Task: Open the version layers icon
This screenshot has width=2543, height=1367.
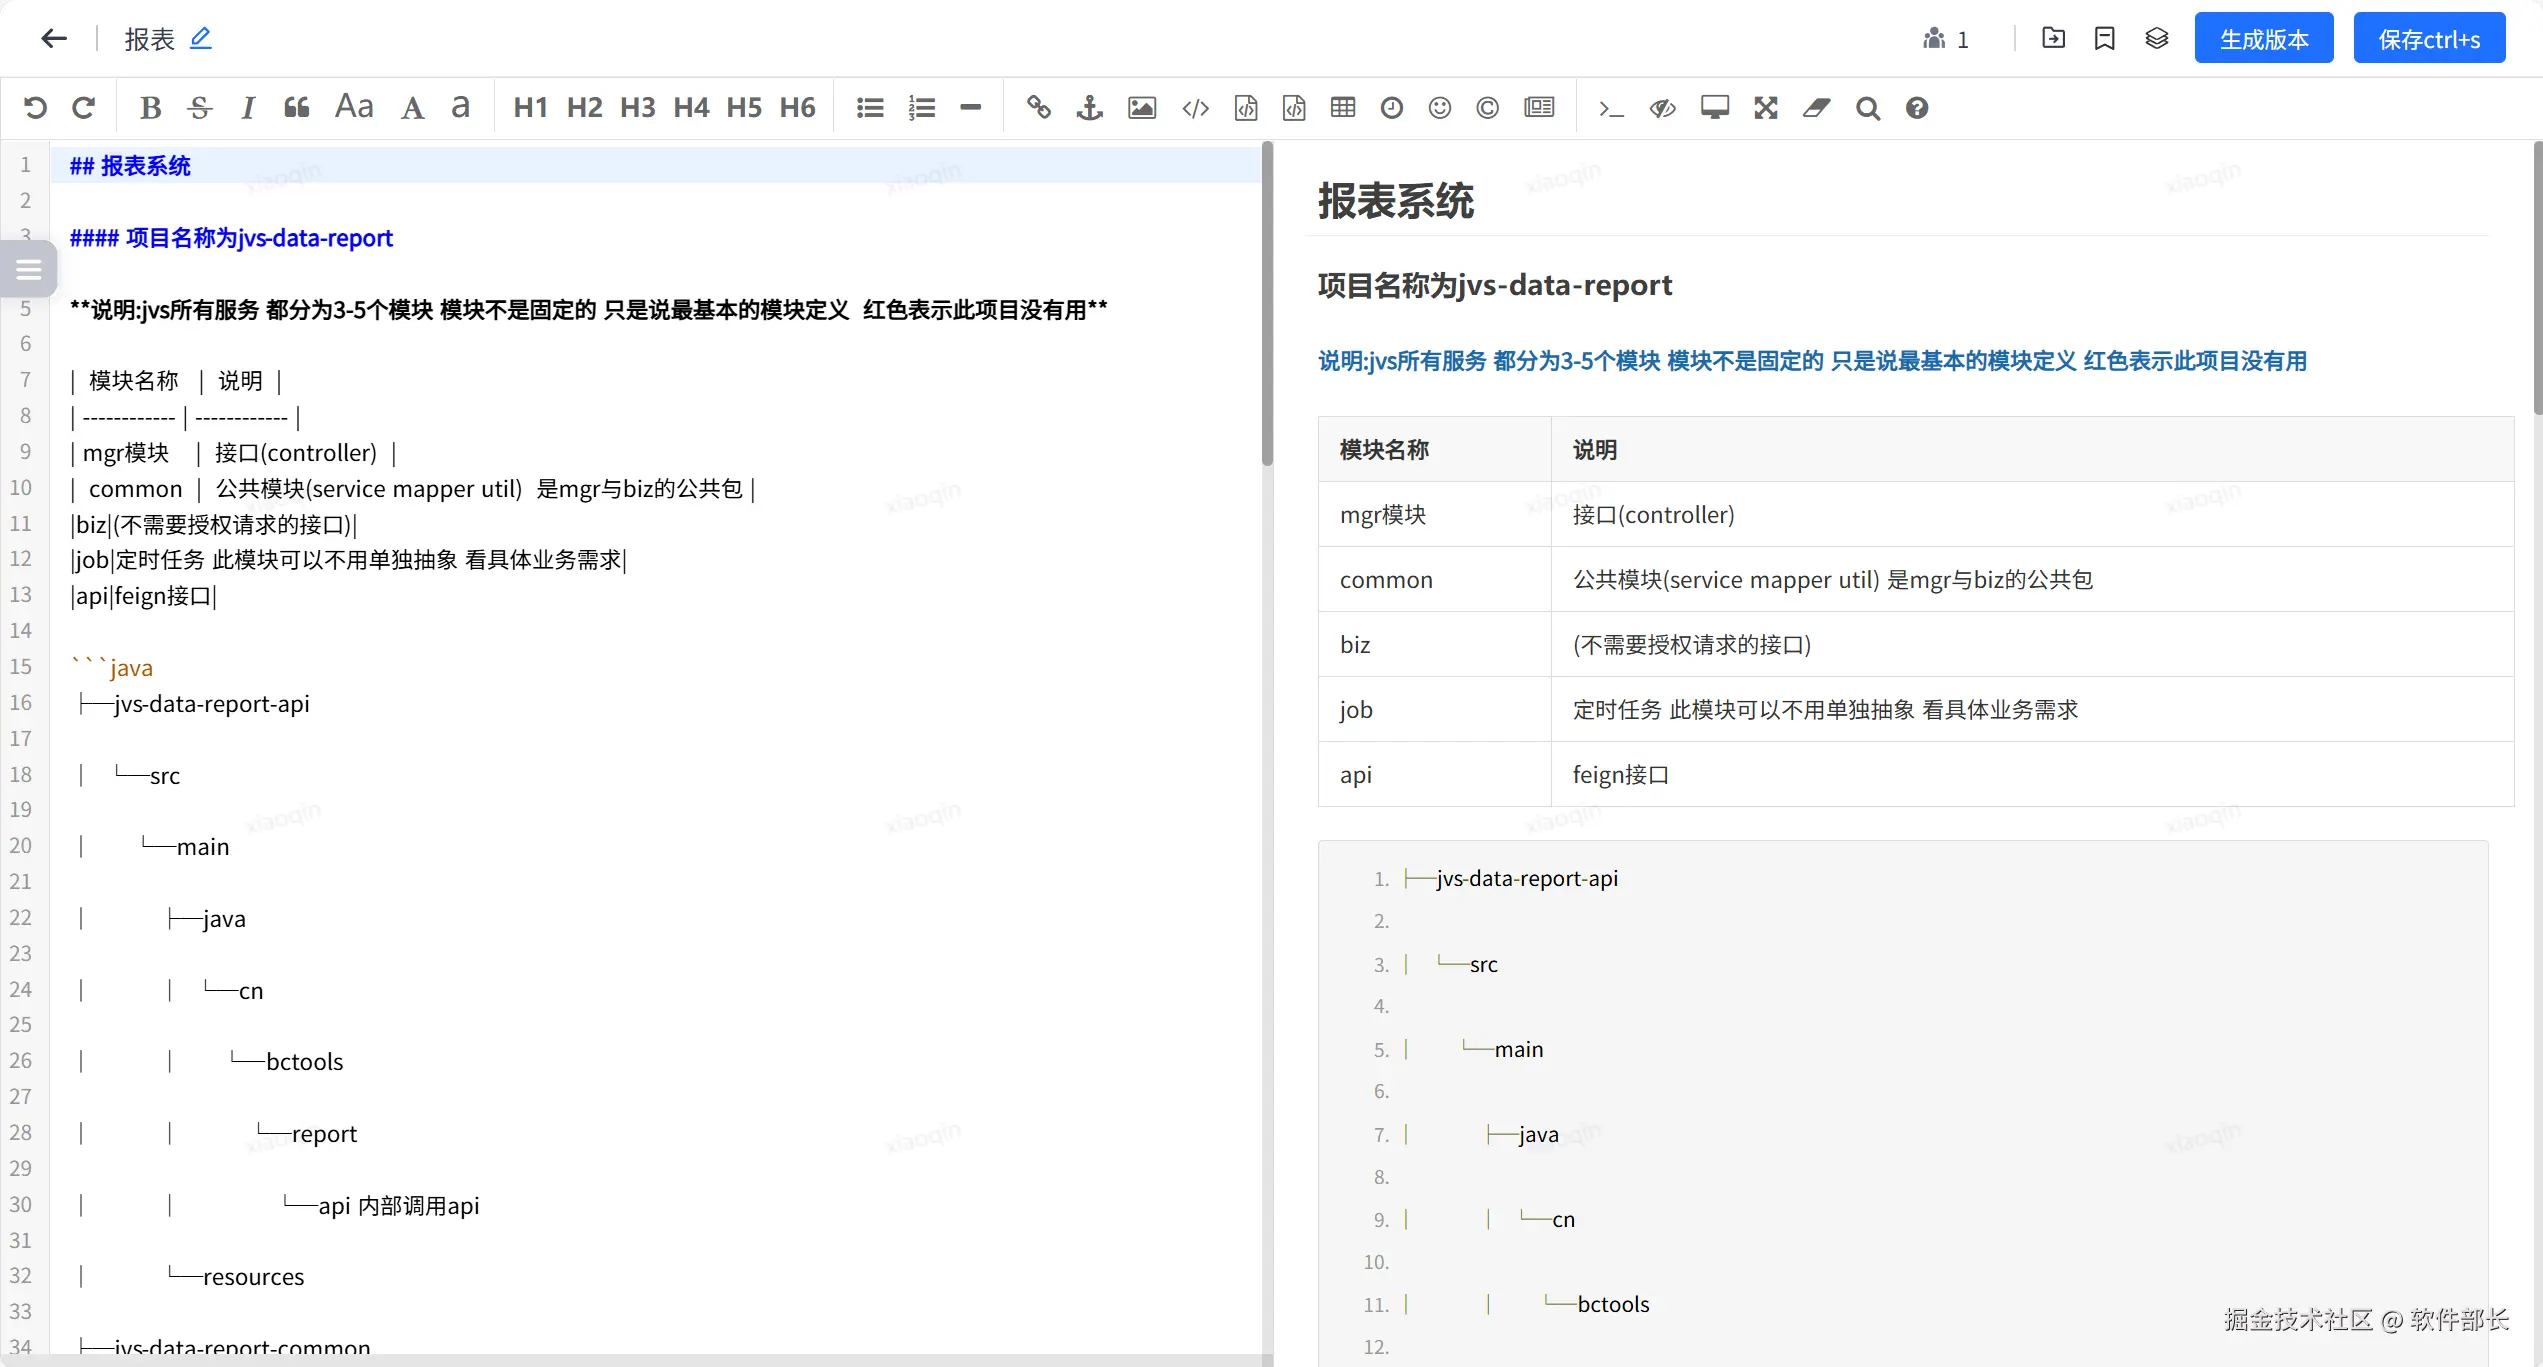Action: pos(2156,39)
